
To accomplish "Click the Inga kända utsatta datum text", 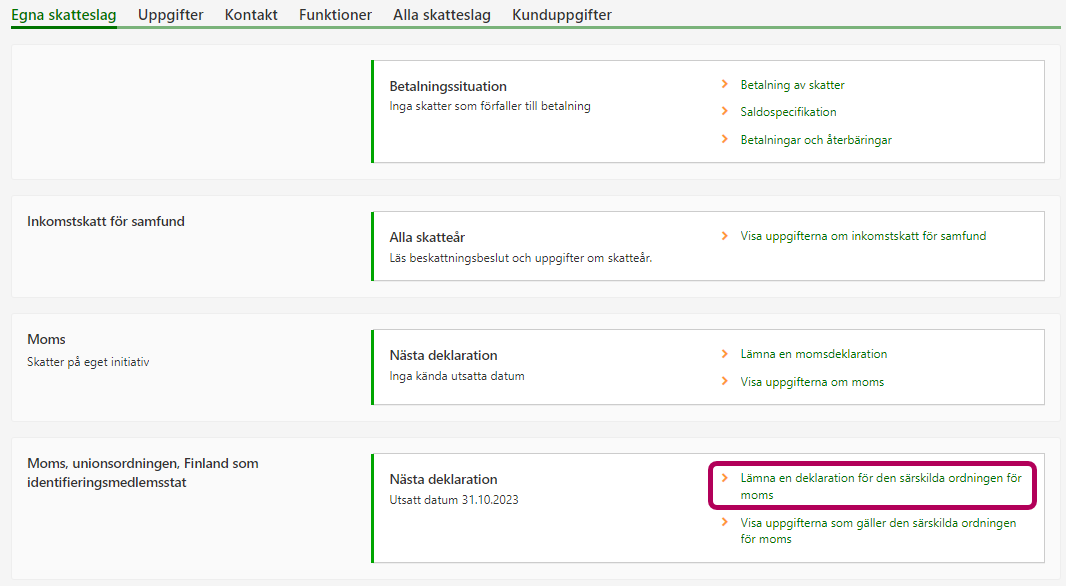I will pyautogui.click(x=456, y=376).
